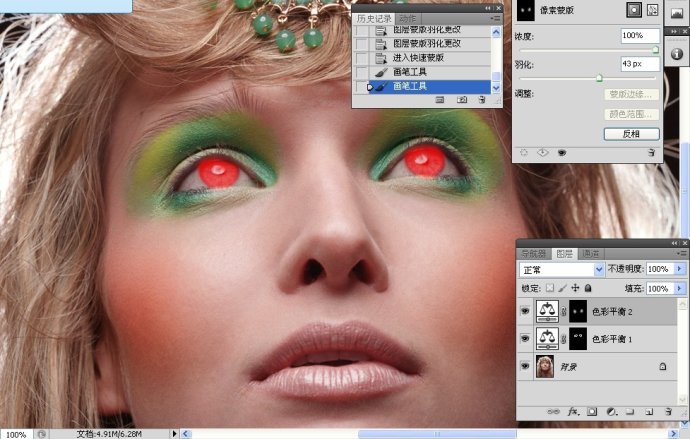The height and width of the screenshot is (439, 690).
Task: Select the mask thumbnail of 色彩平衡 1
Action: click(x=578, y=339)
